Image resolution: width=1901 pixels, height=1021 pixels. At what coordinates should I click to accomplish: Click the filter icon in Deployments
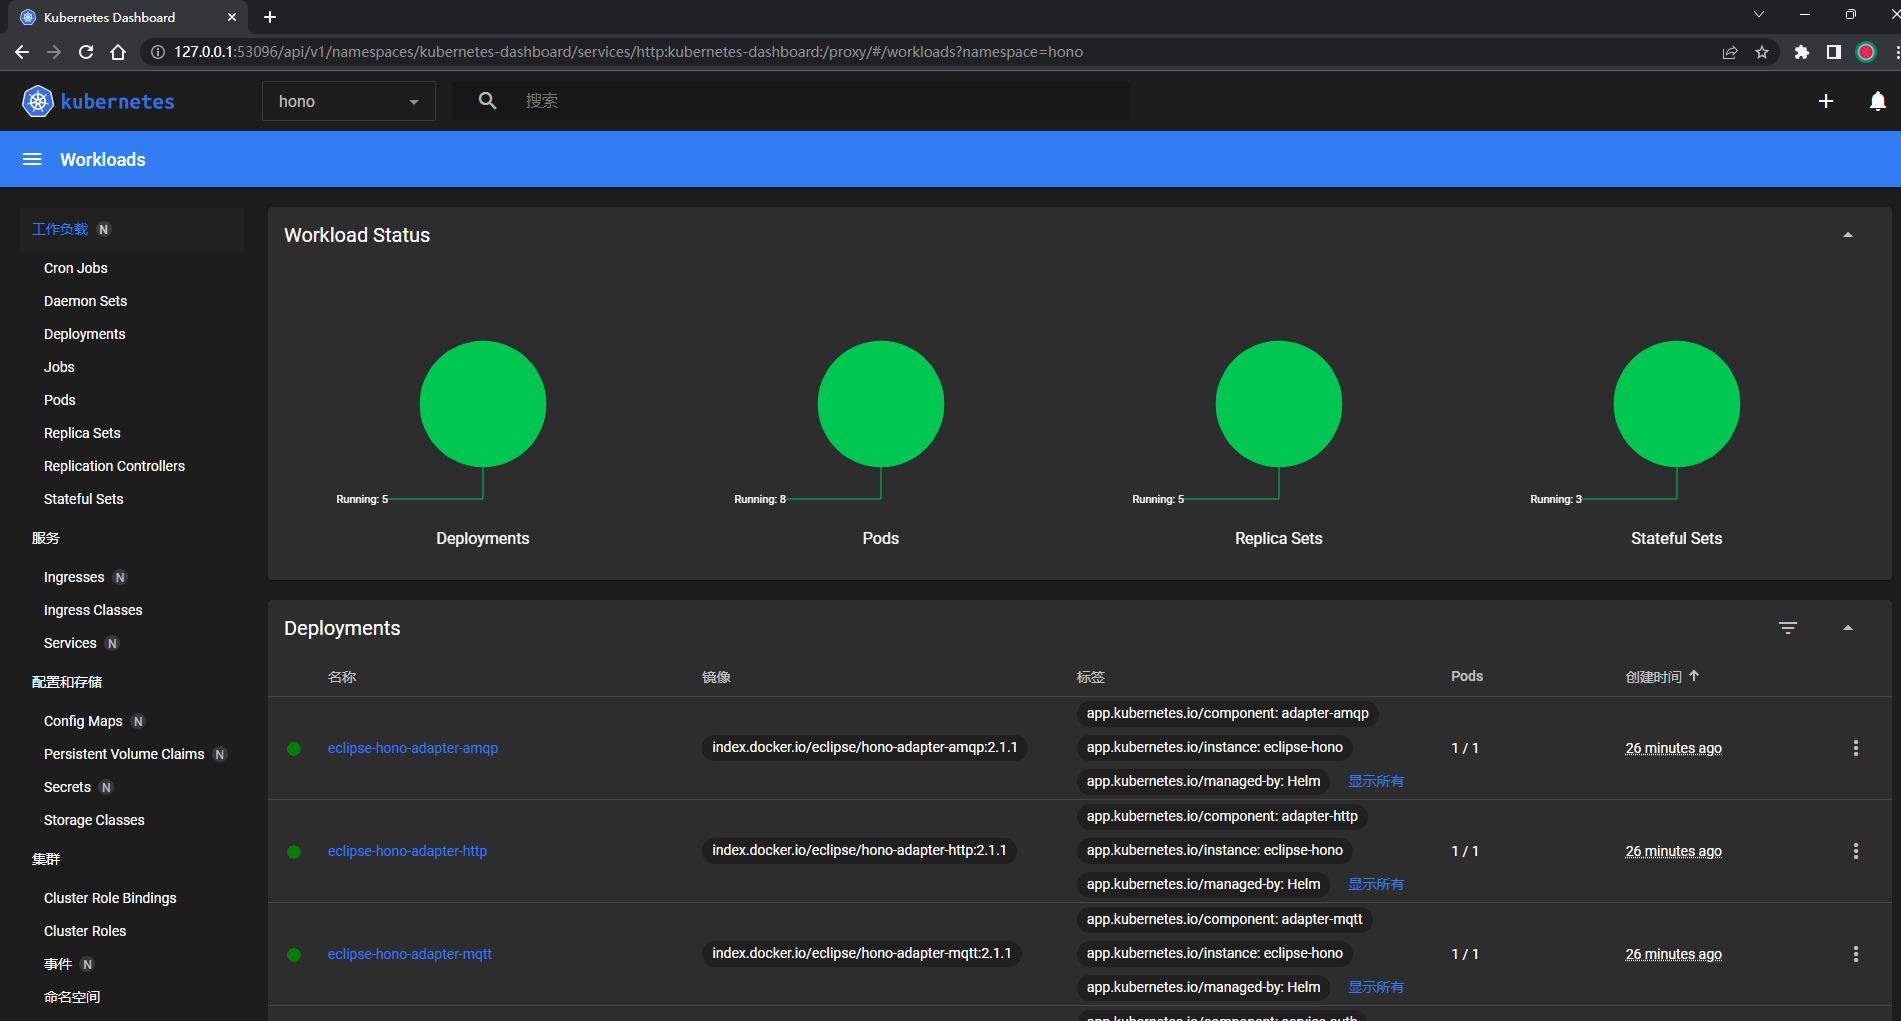pyautogui.click(x=1787, y=628)
